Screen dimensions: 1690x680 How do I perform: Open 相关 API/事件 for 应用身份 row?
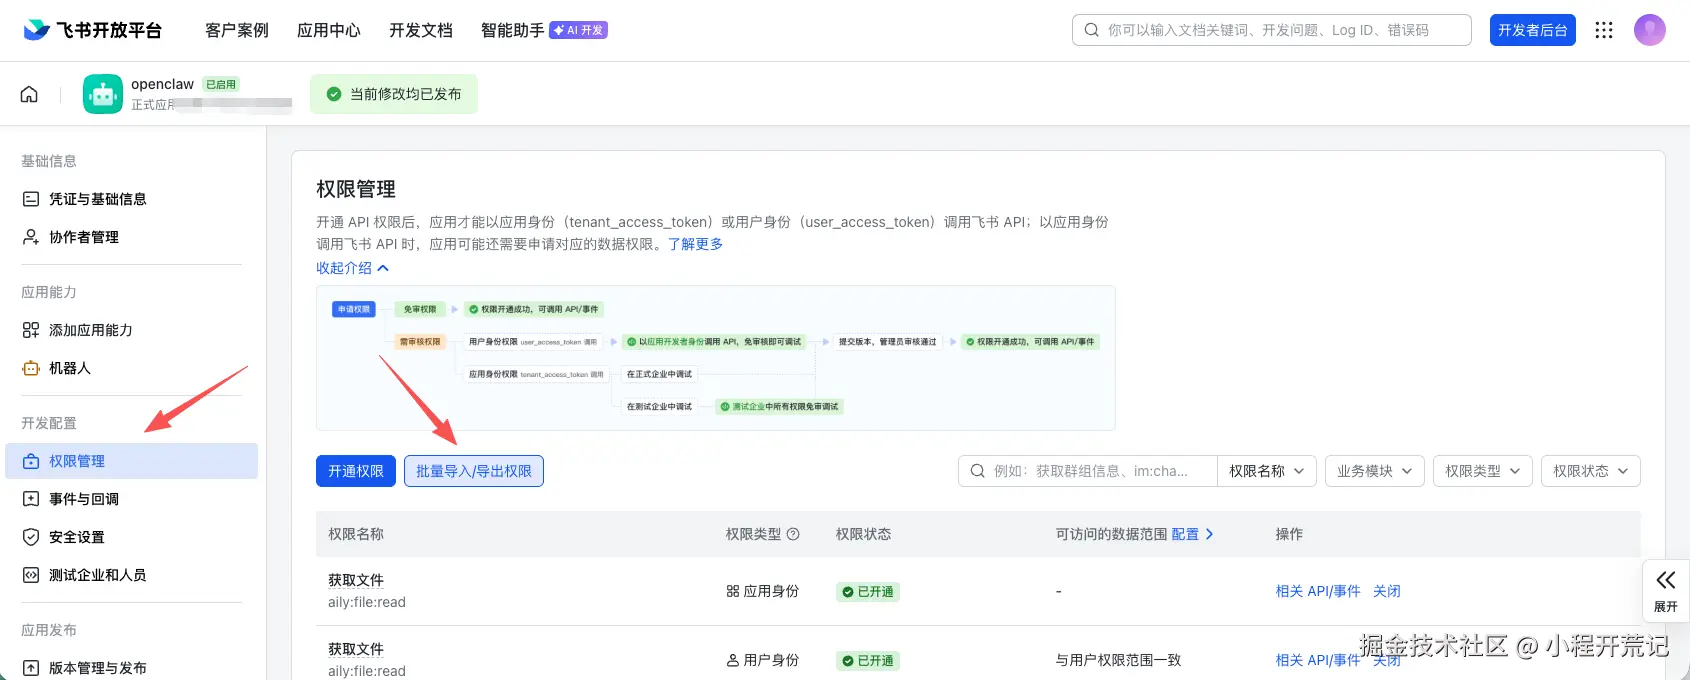coord(1318,591)
